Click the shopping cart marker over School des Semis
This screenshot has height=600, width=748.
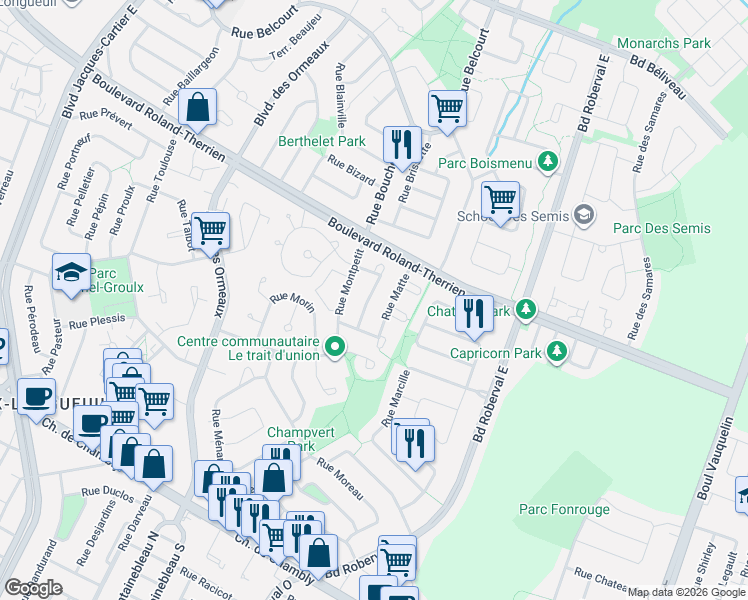click(x=500, y=201)
